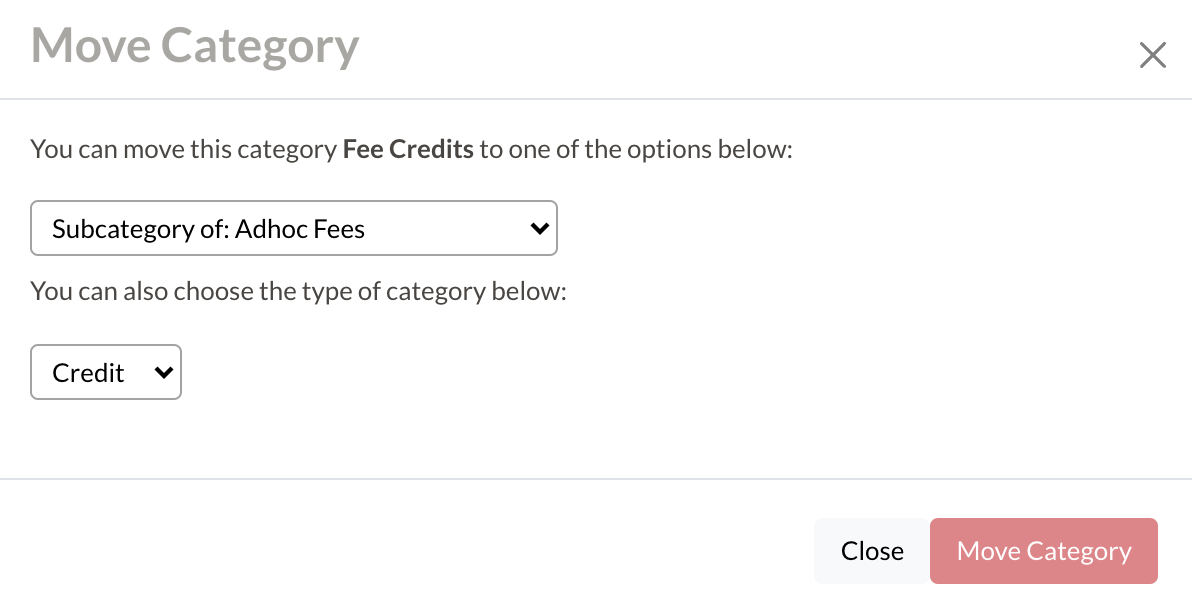Open the category type dropdown showing Credit

(105, 371)
